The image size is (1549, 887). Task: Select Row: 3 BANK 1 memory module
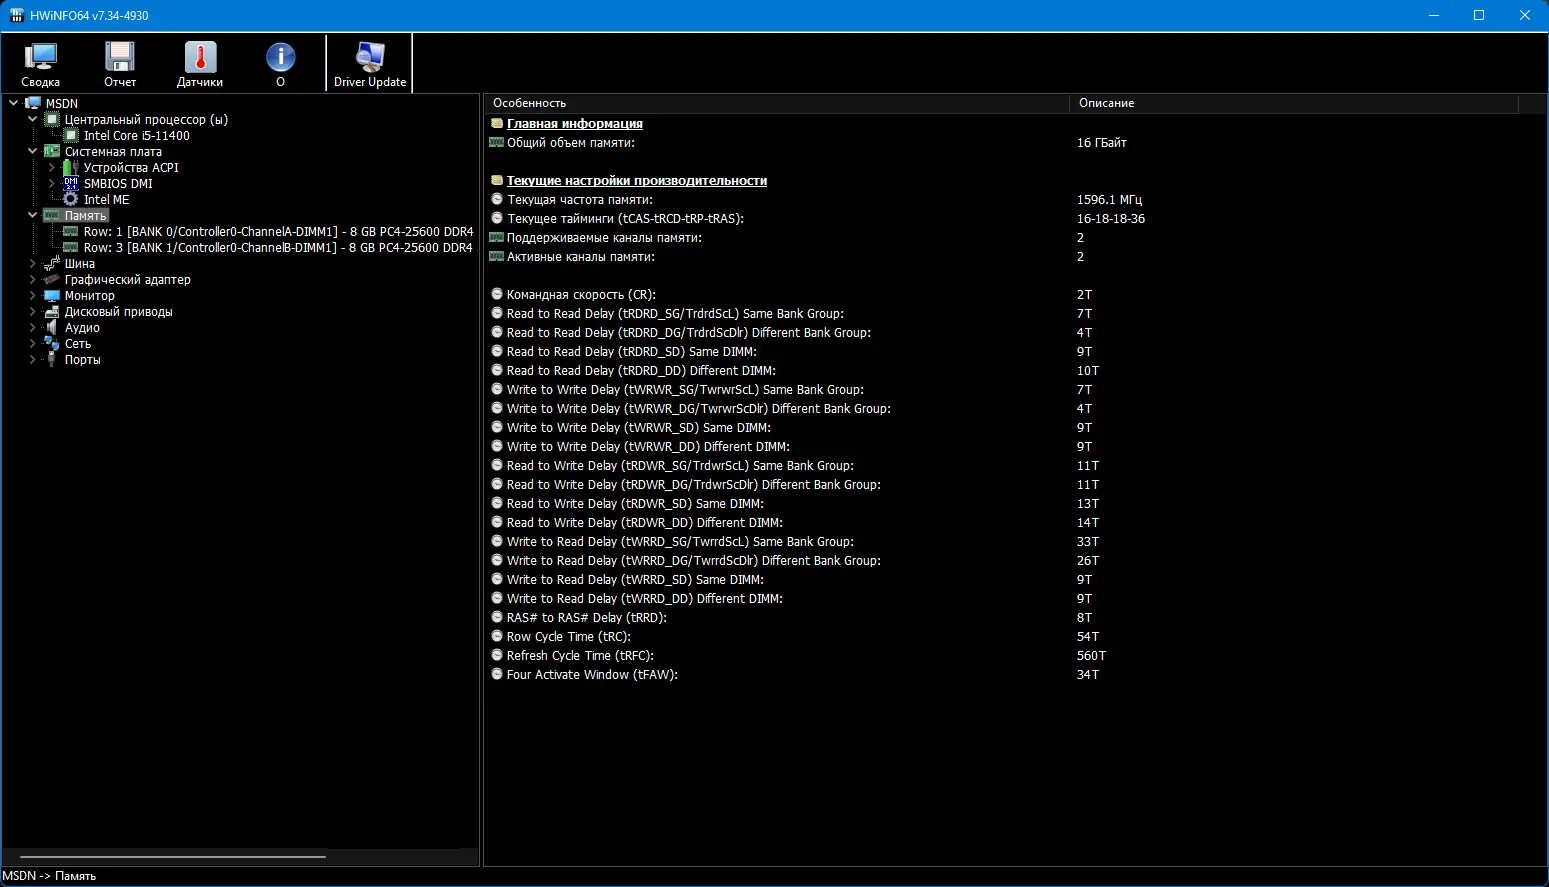point(278,247)
